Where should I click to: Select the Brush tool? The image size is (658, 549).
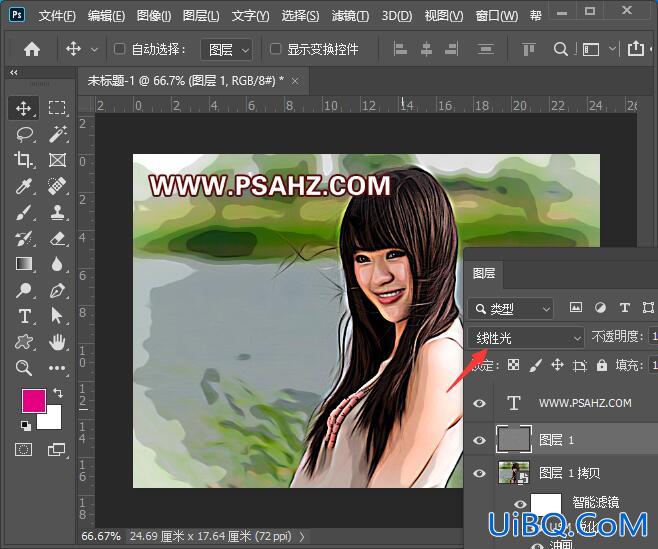(x=24, y=212)
